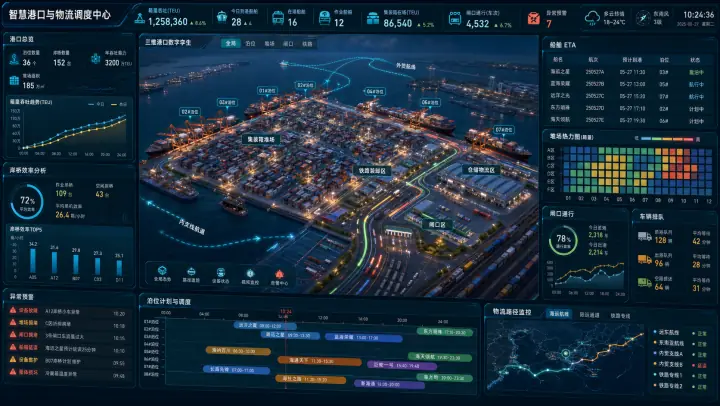Screen dimensions: 720x406
Task: Switch to the 泊位 tab
Action: (250, 43)
